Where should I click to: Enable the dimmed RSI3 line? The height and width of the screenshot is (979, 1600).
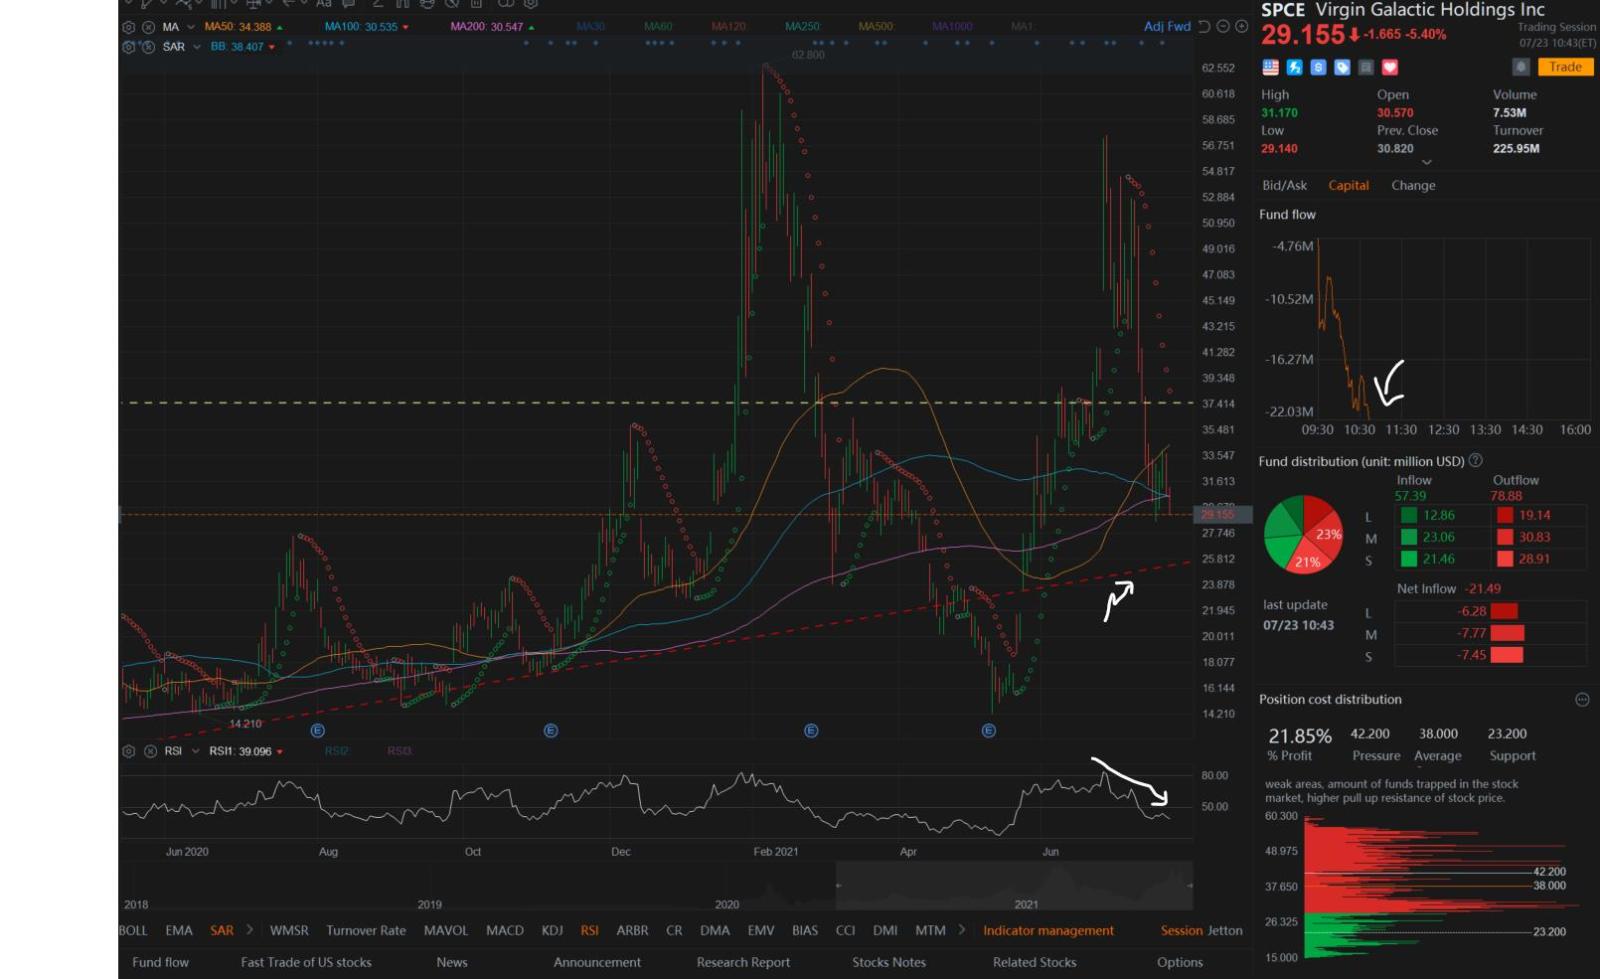coord(399,751)
